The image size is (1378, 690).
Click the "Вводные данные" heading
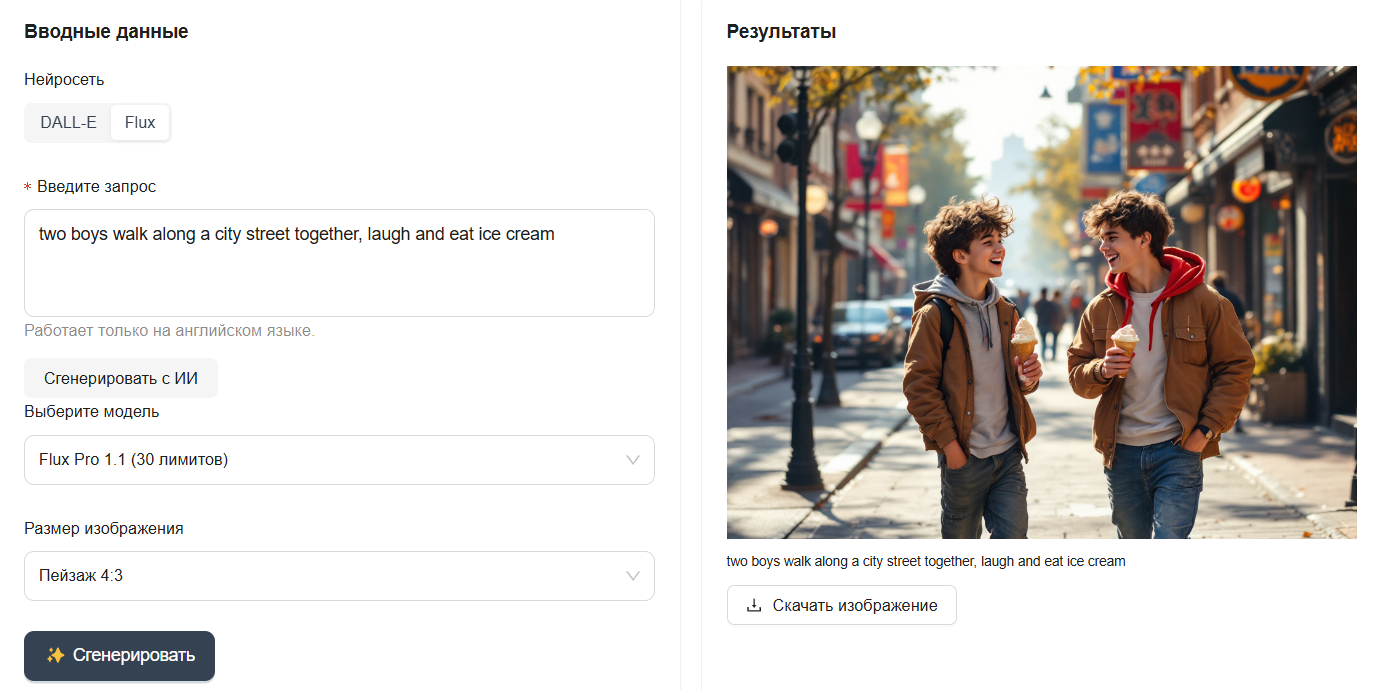(x=106, y=32)
